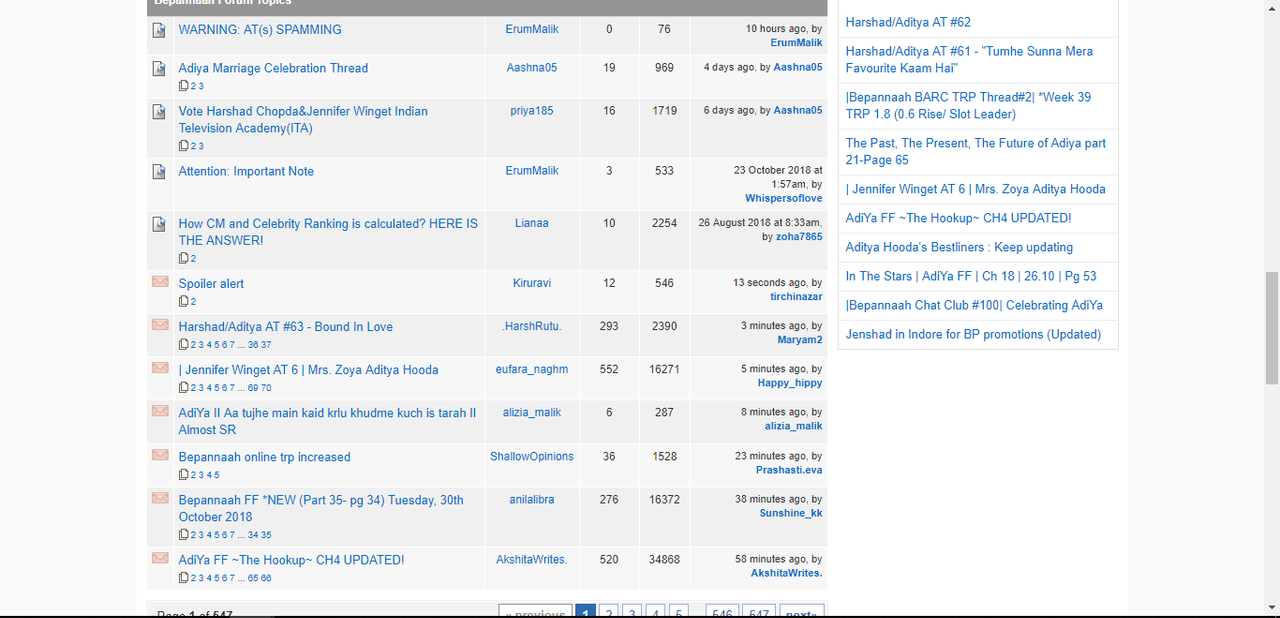The width and height of the screenshot is (1280, 618).
Task: Click the pages icon under Adiya Marriage Celebration Thread
Action: (x=184, y=86)
